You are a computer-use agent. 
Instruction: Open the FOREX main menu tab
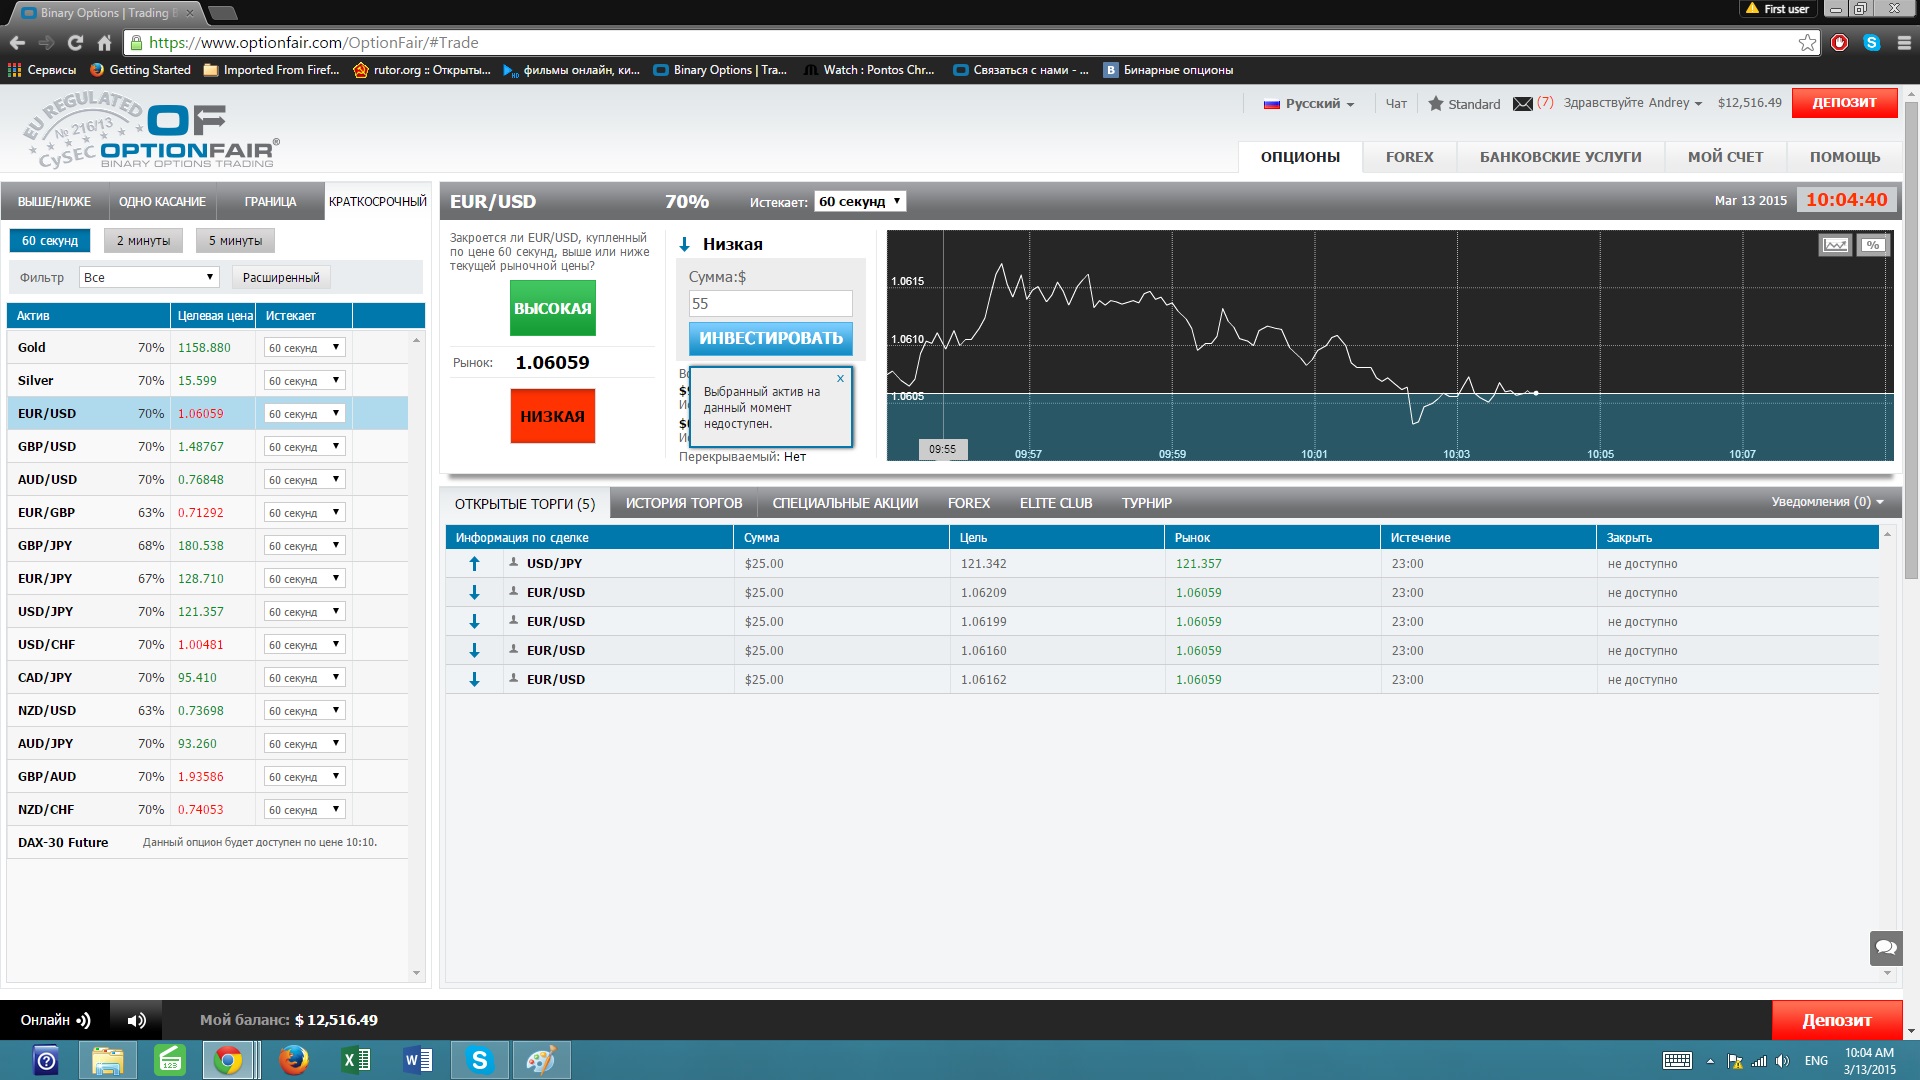tap(1409, 157)
